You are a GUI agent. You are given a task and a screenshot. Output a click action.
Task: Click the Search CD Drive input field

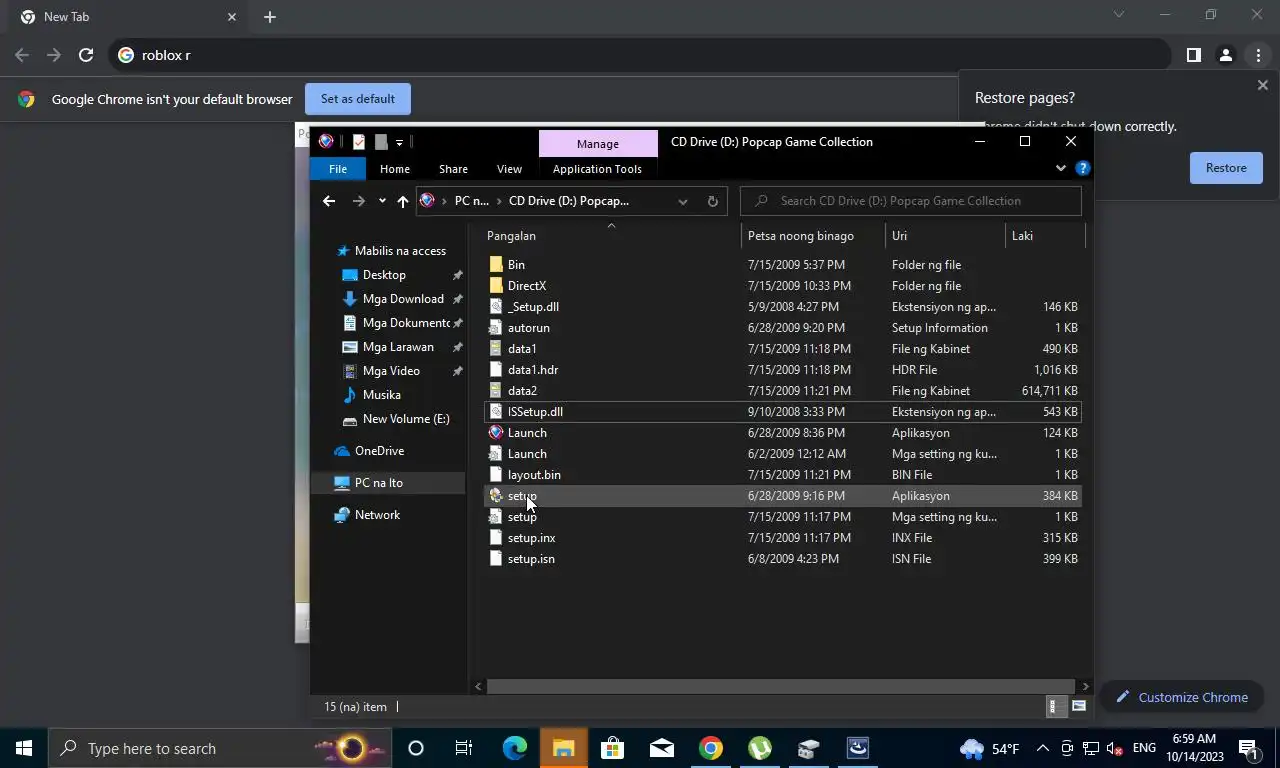[910, 201]
